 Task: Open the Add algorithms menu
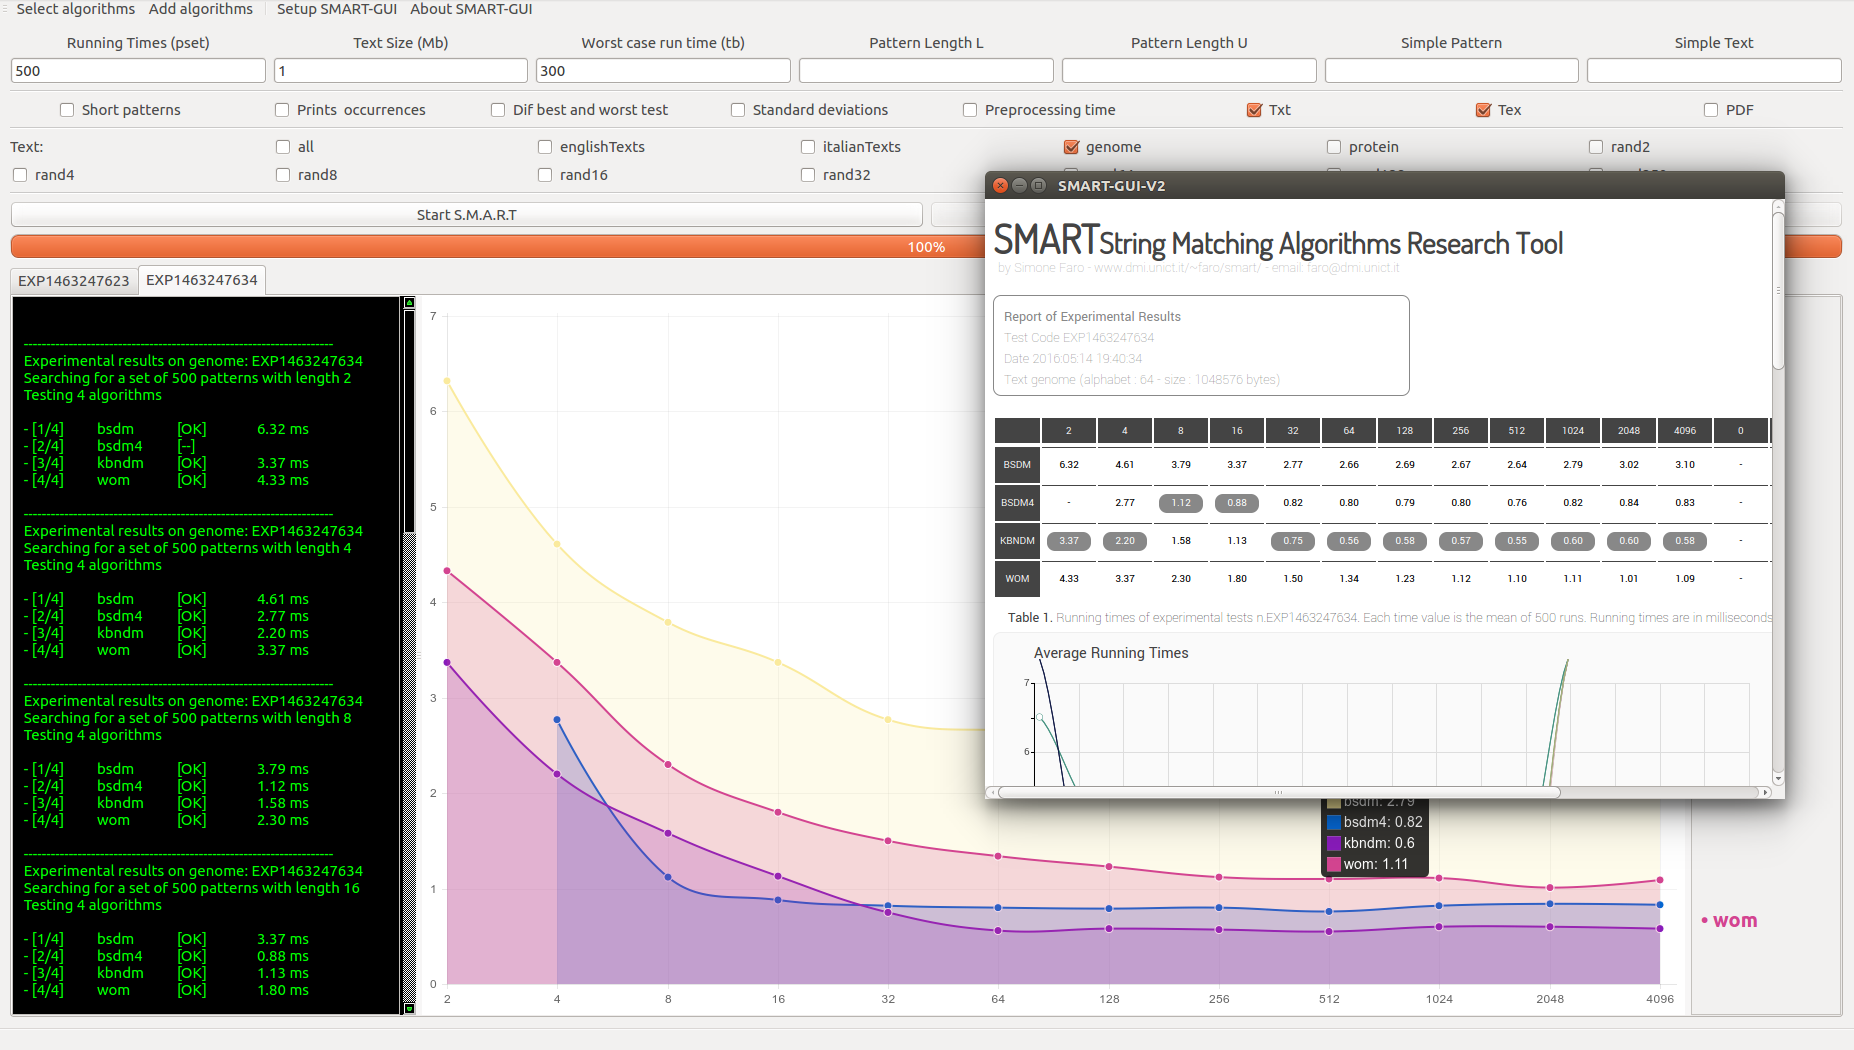tap(201, 9)
